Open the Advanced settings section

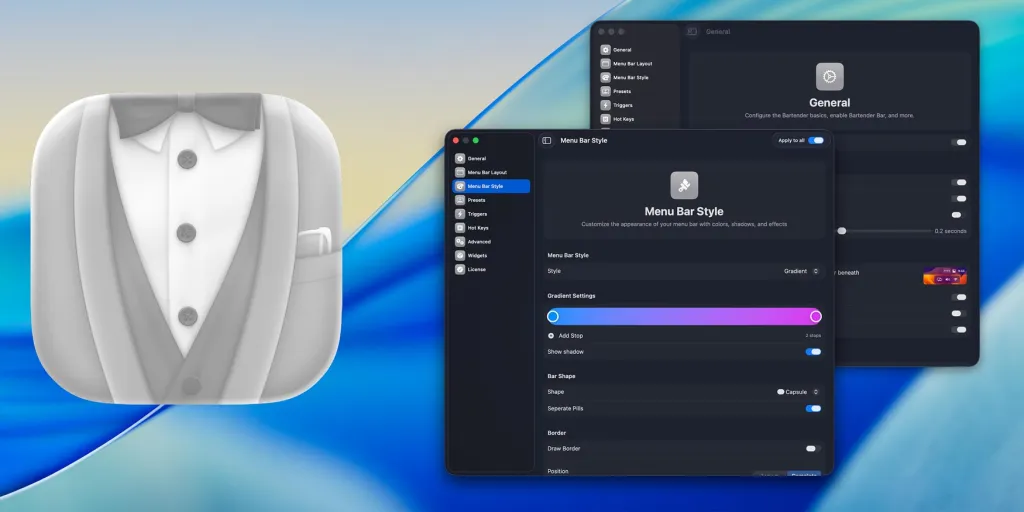pyautogui.click(x=479, y=242)
